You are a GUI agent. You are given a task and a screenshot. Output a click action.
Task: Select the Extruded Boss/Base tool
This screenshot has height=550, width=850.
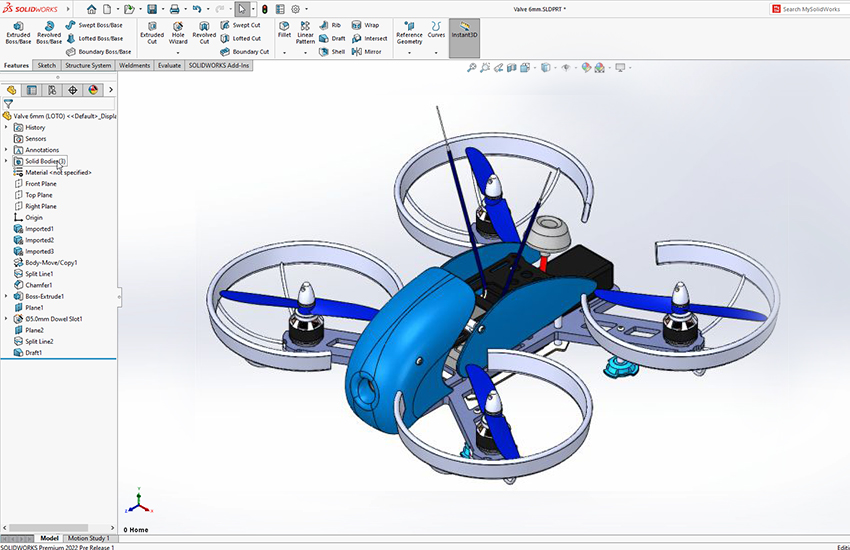click(18, 32)
